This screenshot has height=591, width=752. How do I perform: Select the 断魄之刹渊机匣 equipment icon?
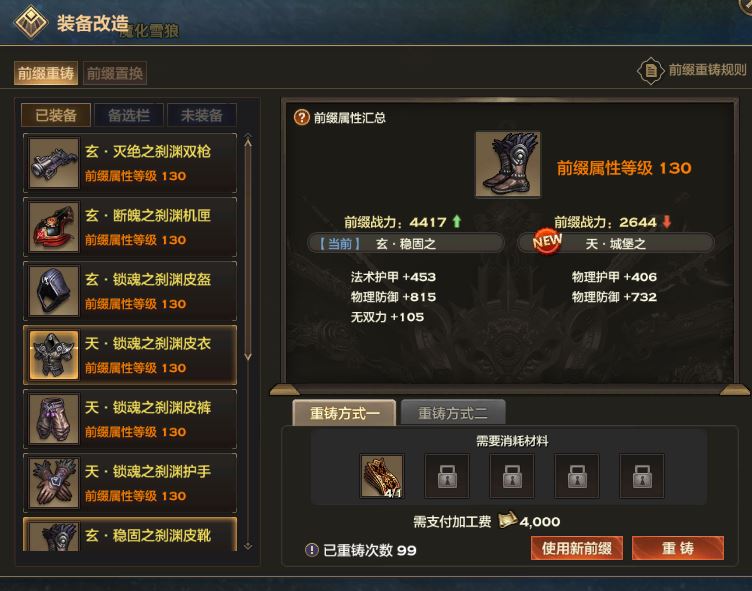54,227
